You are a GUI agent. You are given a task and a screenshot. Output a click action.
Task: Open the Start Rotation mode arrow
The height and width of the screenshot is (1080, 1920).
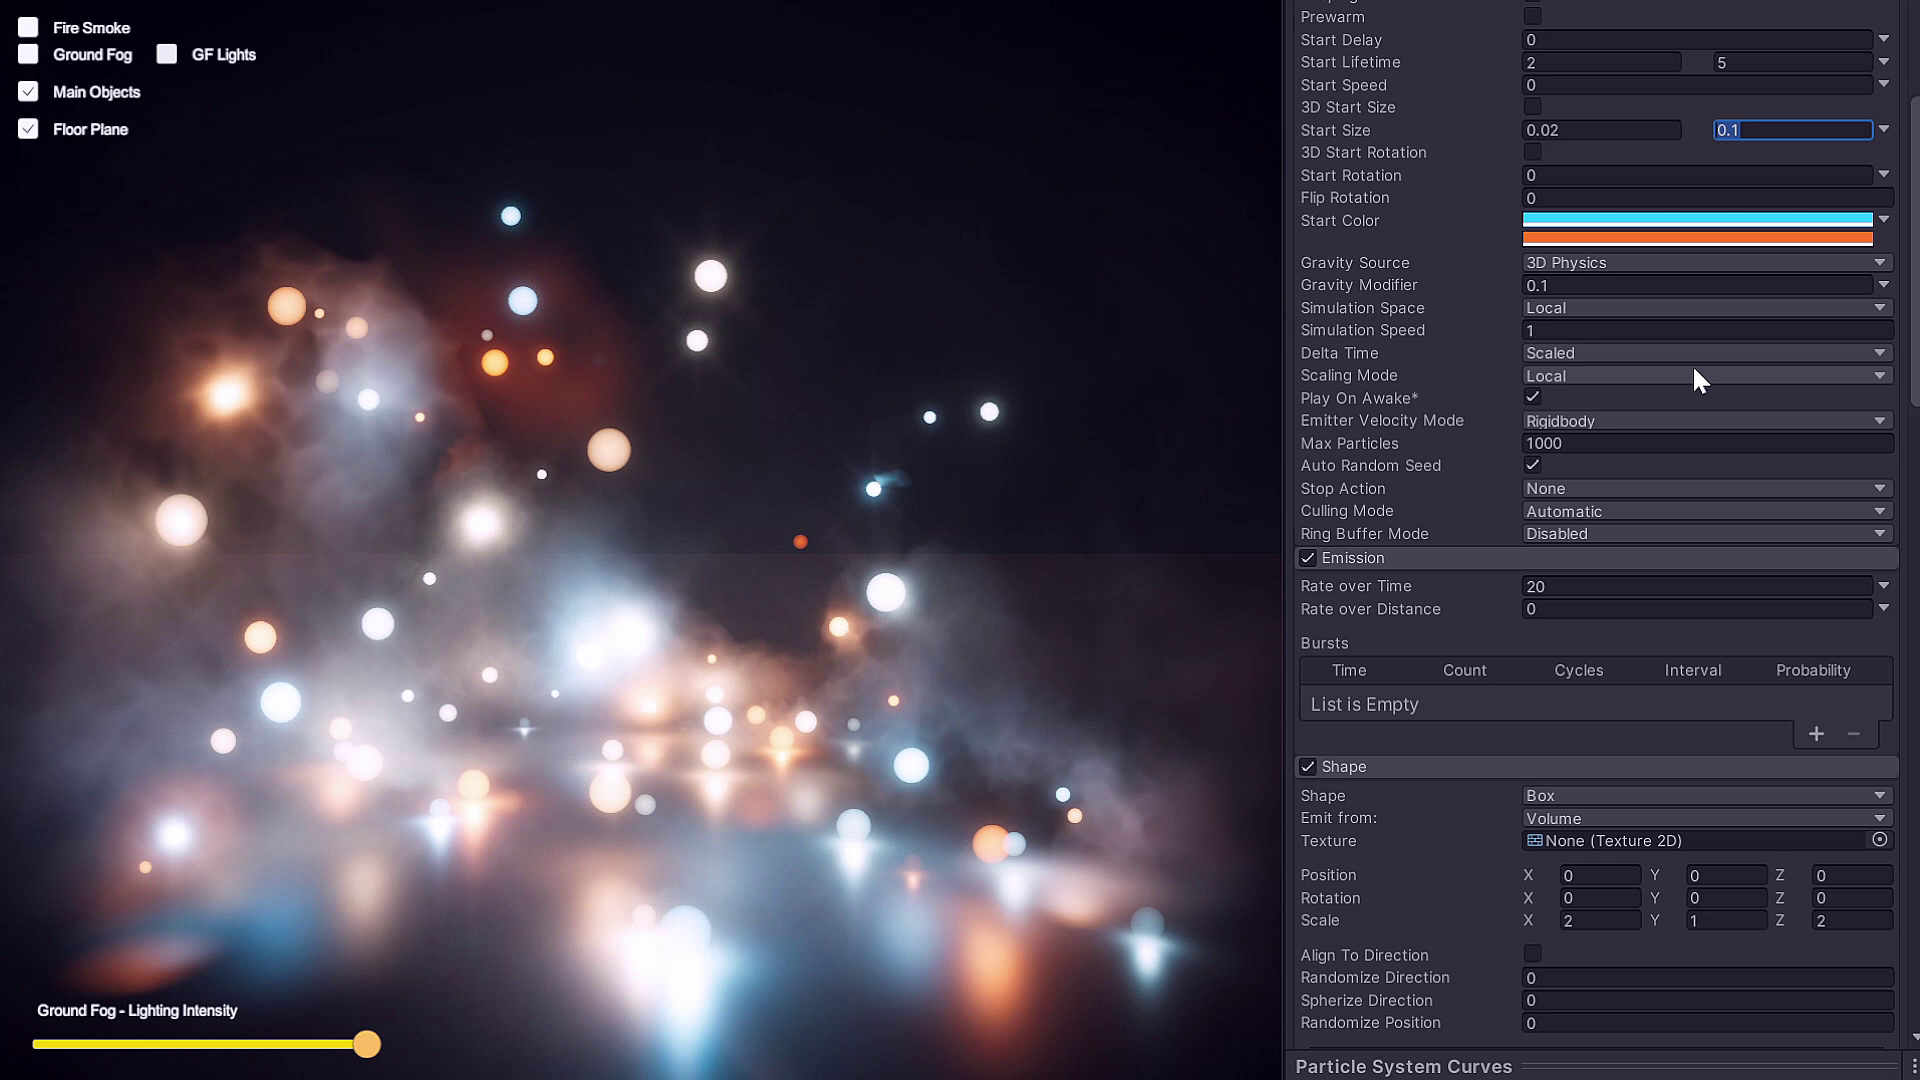(x=1884, y=174)
